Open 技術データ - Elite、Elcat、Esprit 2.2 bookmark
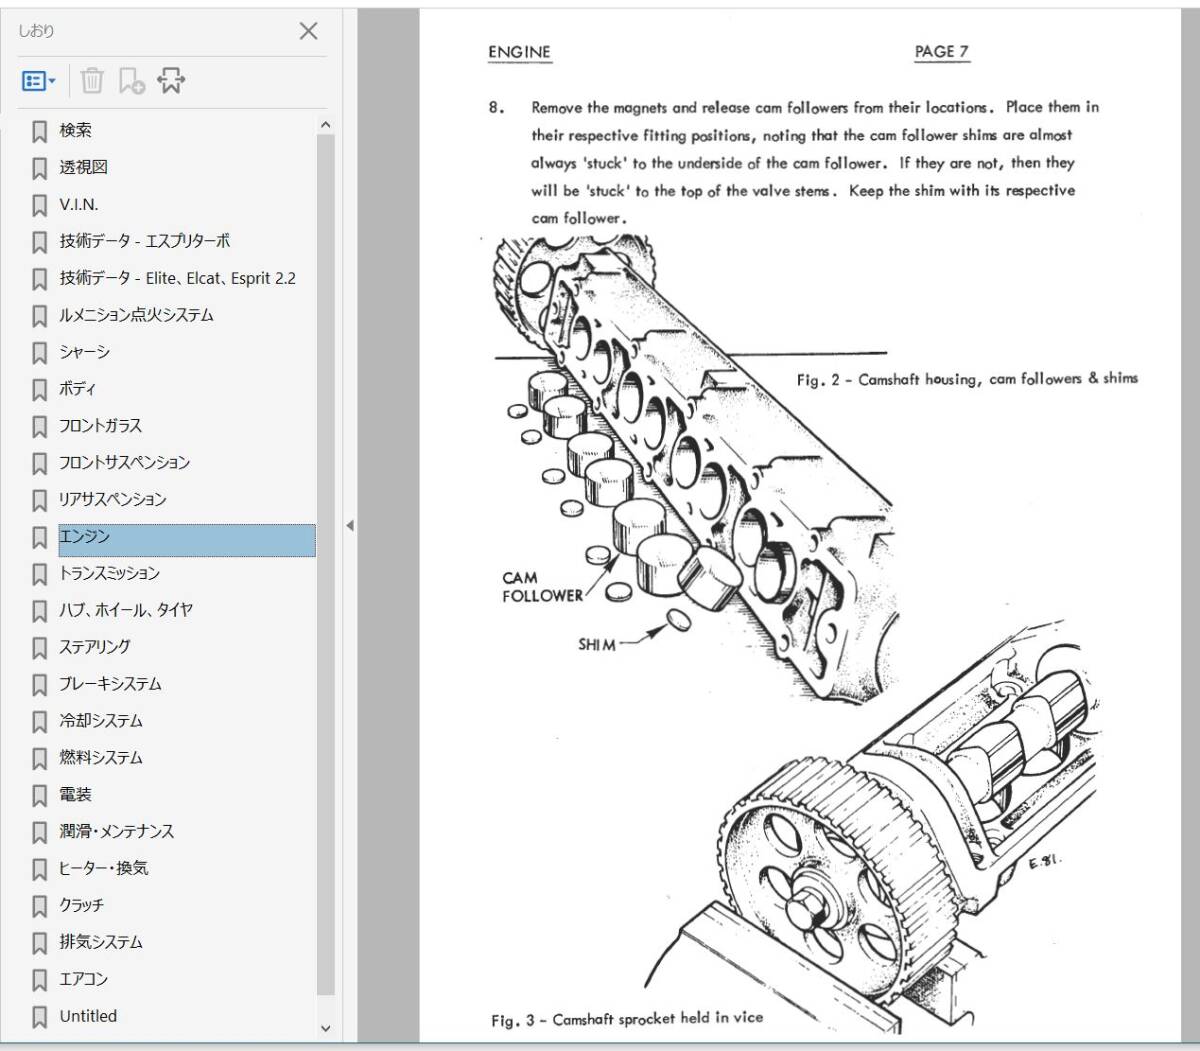The height and width of the screenshot is (1051, 1200). click(x=177, y=278)
